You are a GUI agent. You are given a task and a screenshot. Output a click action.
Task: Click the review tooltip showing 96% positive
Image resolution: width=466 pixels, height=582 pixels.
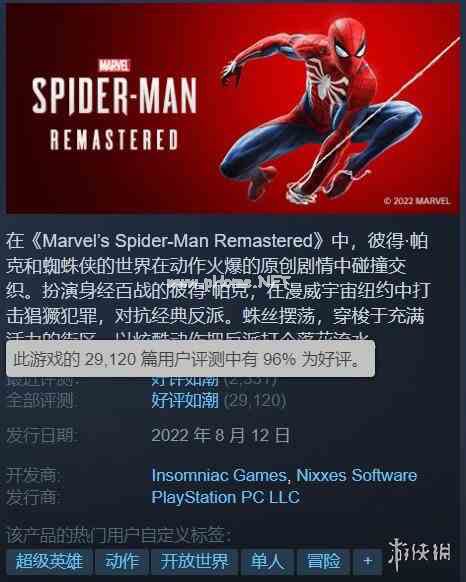point(190,359)
